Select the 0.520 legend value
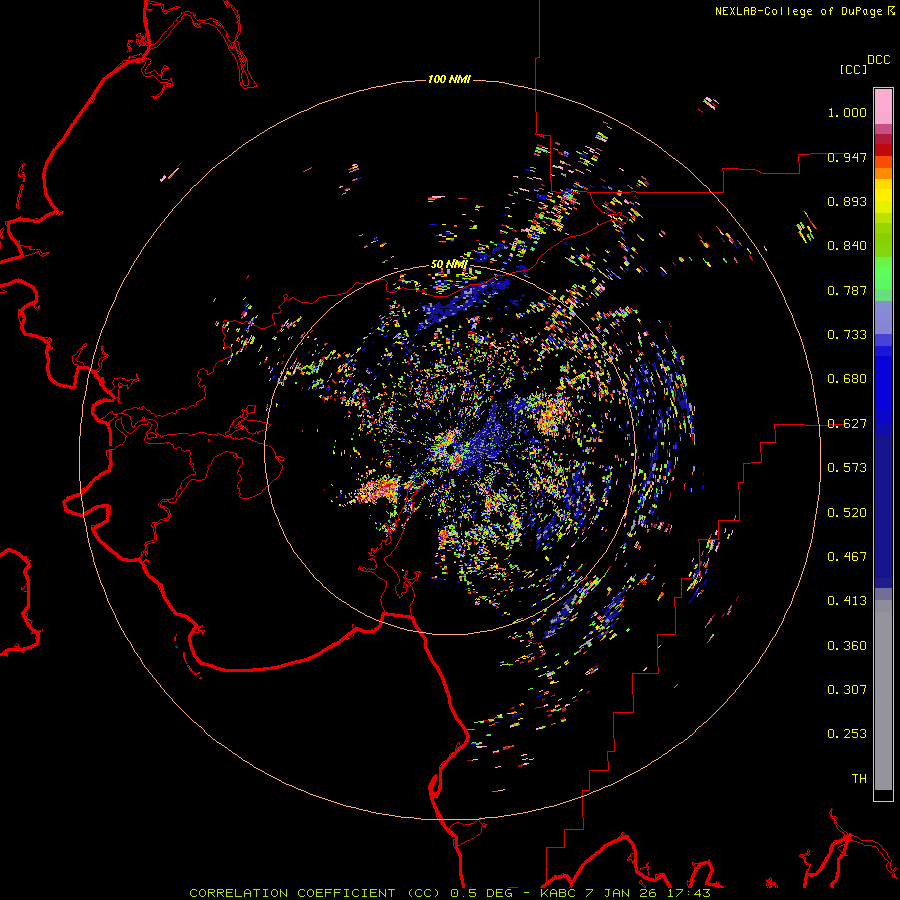 pos(847,513)
